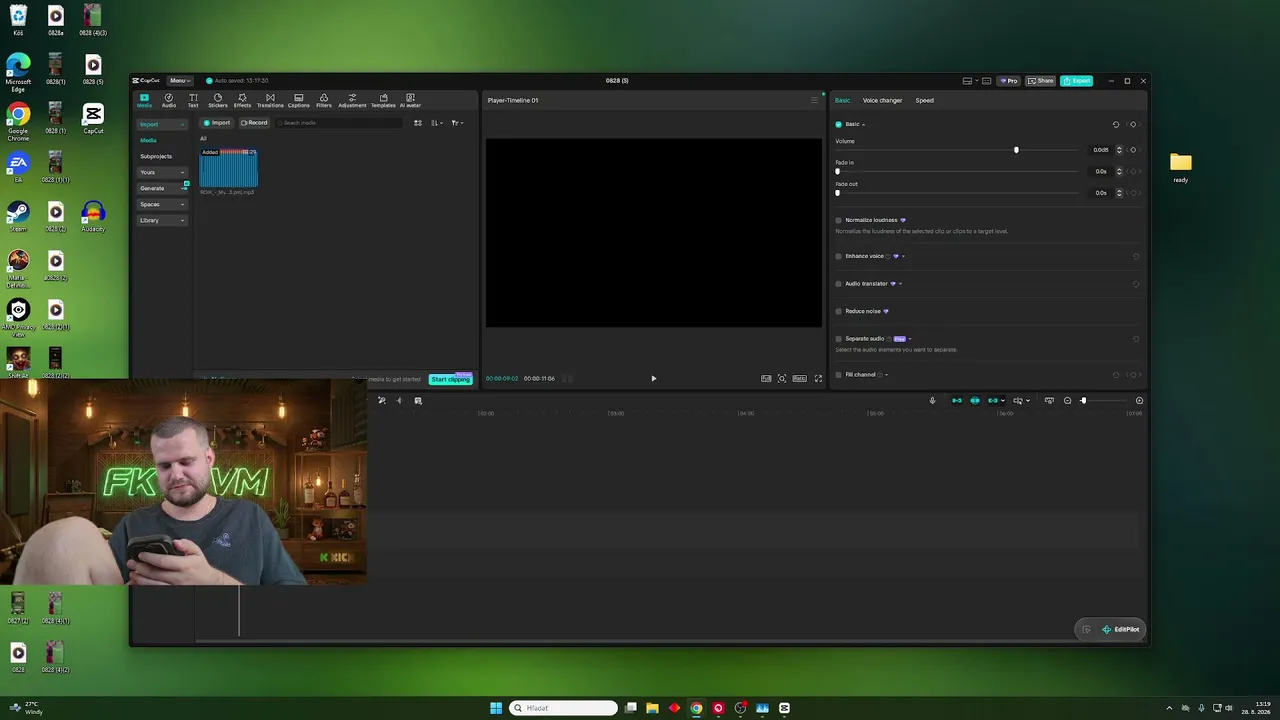Open Audacity desktop shortcut
The height and width of the screenshot is (720, 1280).
(x=93, y=216)
